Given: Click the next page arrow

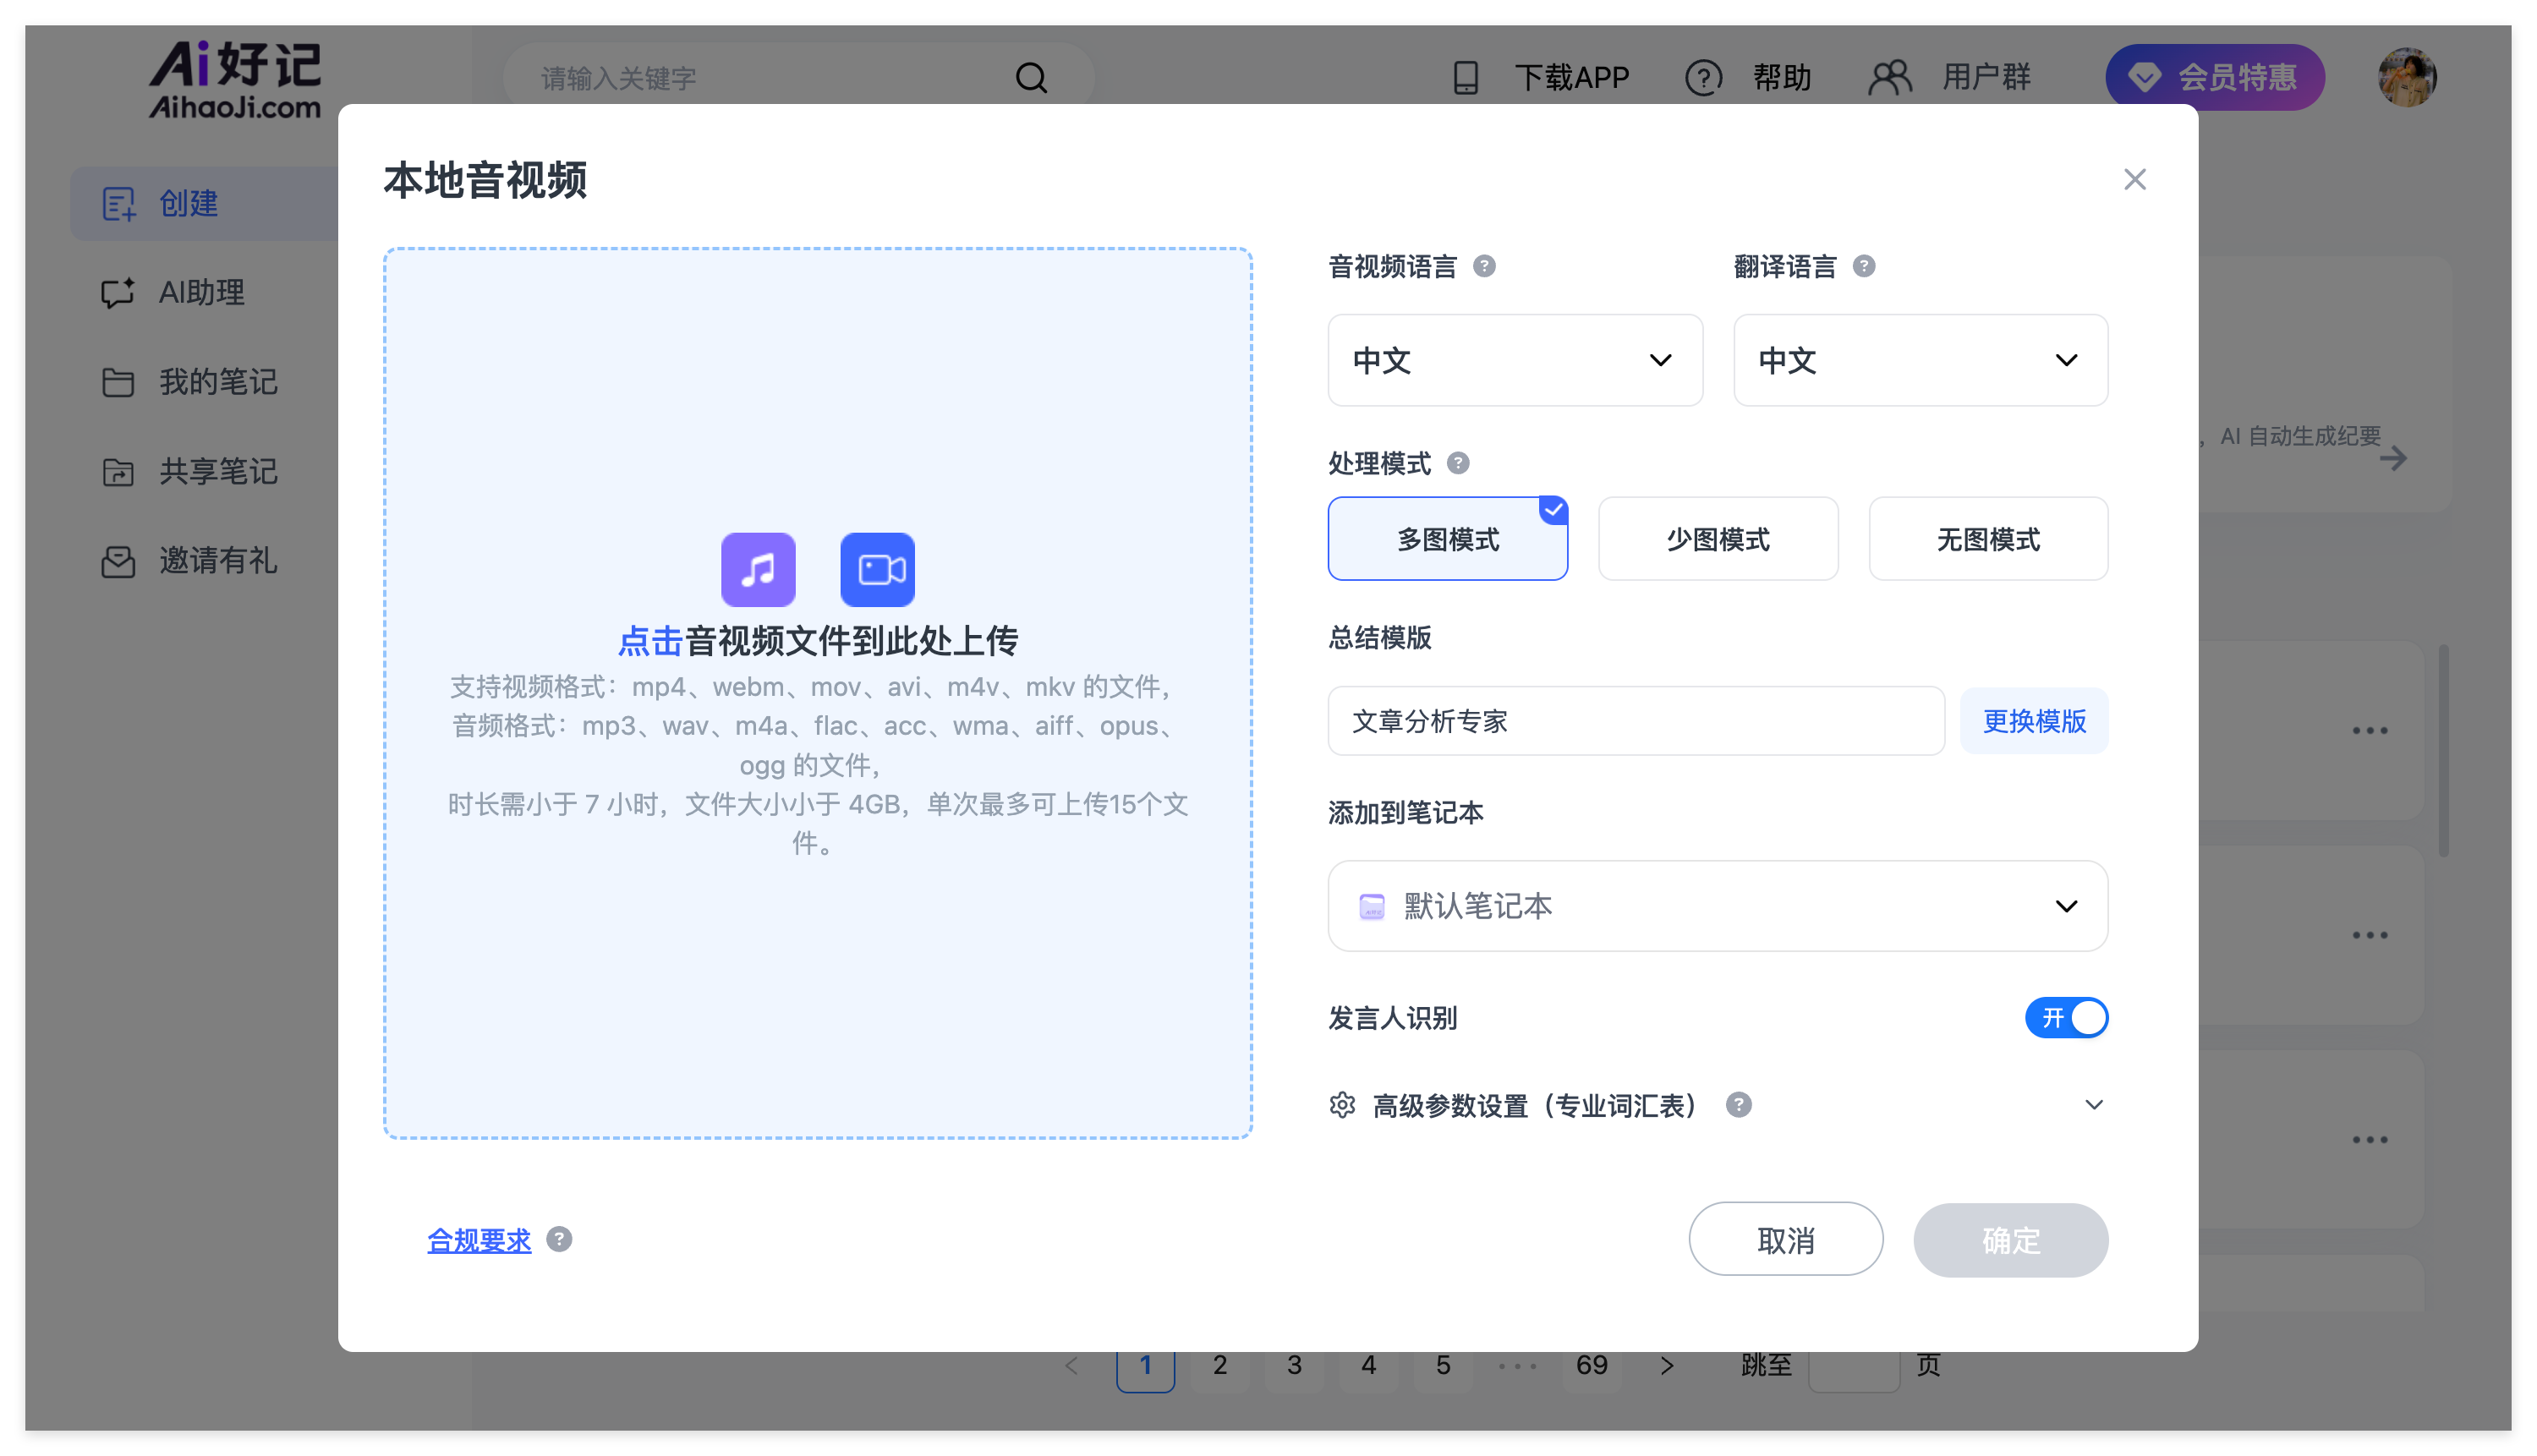Looking at the screenshot, I should [x=1666, y=1365].
